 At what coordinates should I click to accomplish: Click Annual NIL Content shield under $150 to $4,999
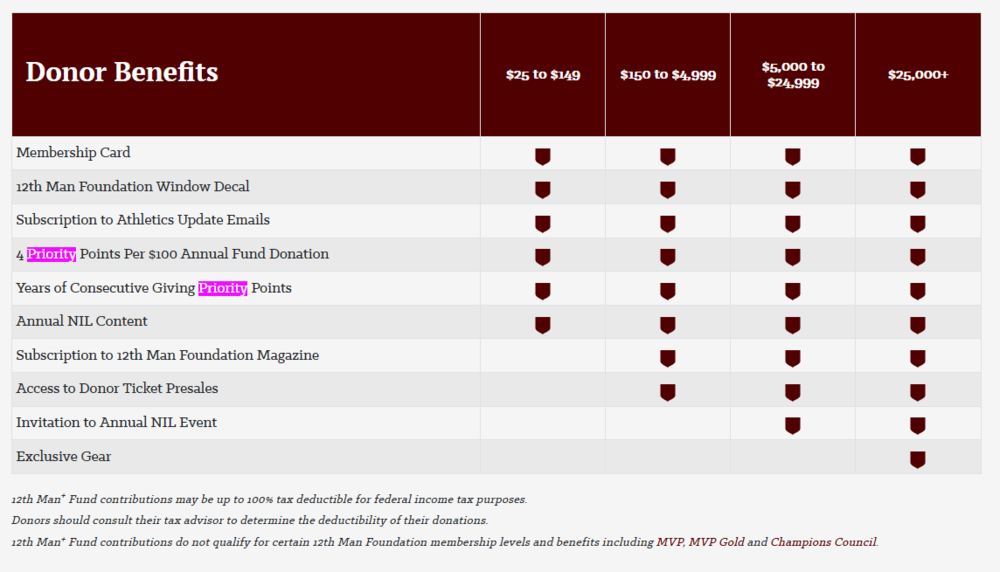(668, 325)
